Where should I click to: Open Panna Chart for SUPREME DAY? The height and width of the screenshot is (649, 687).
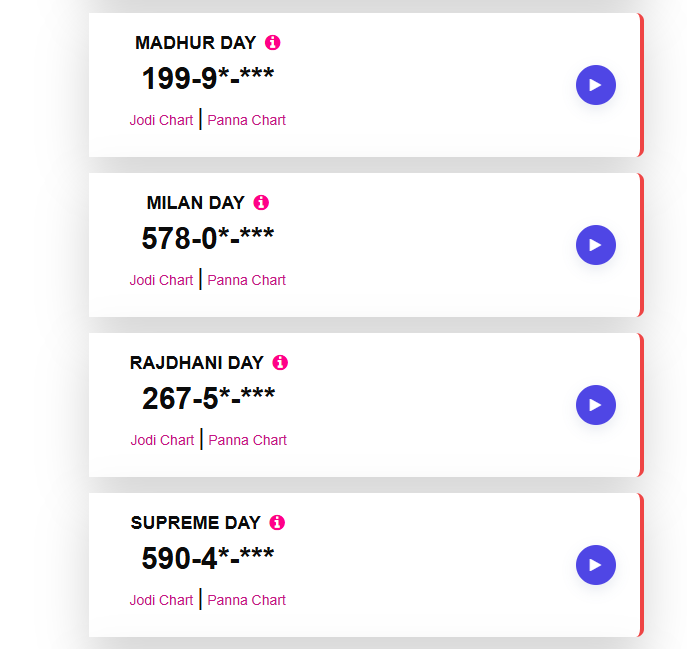coord(246,600)
